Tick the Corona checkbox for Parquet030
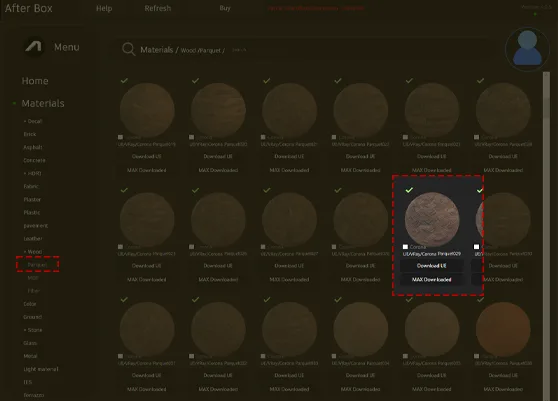The height and width of the screenshot is (401, 558). click(x=477, y=247)
